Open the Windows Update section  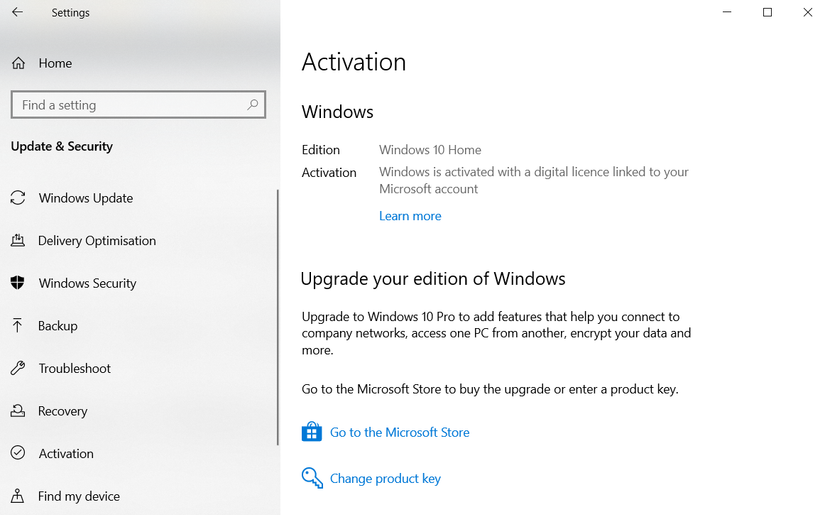(x=85, y=198)
